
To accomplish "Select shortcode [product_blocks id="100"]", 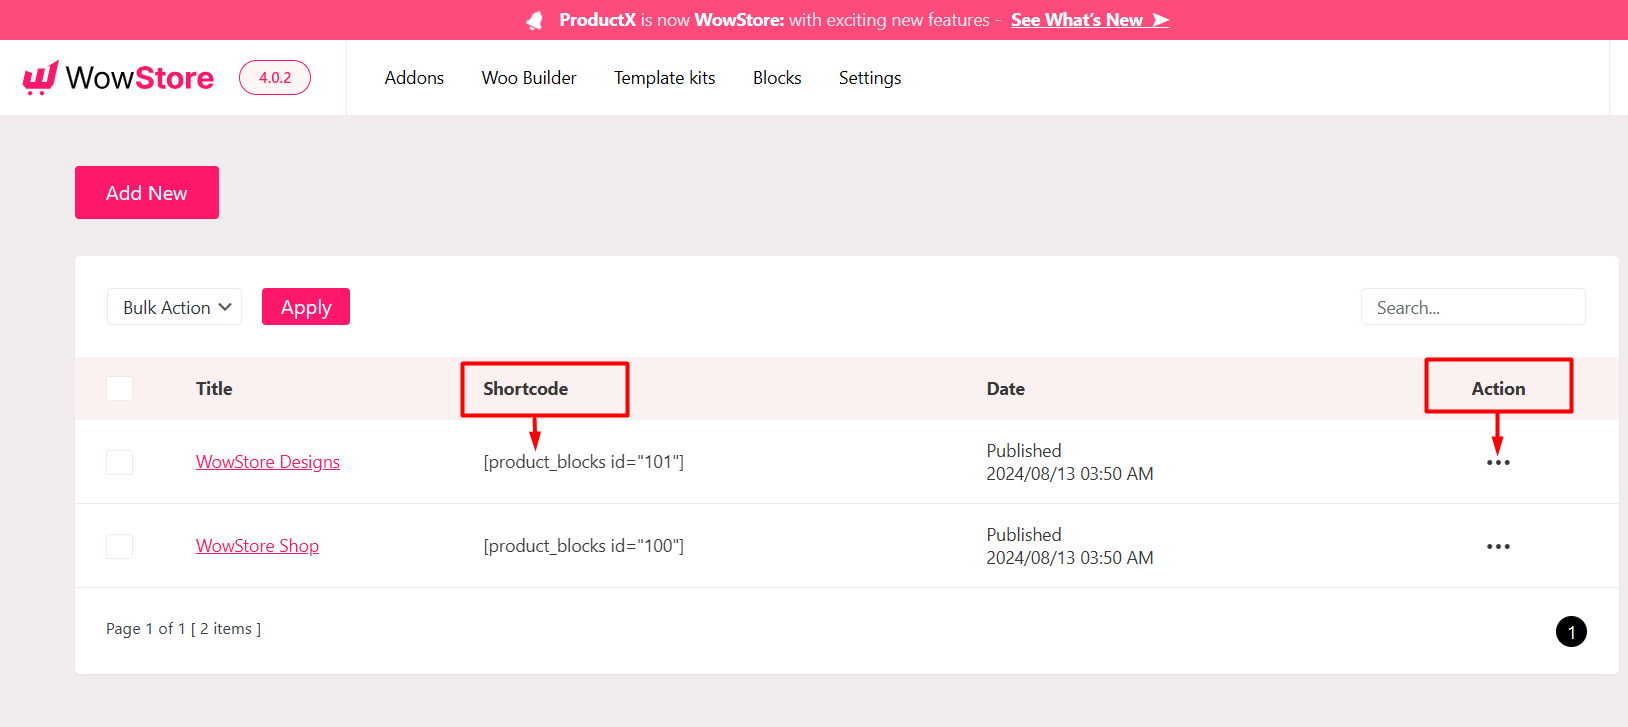I will pos(584,546).
